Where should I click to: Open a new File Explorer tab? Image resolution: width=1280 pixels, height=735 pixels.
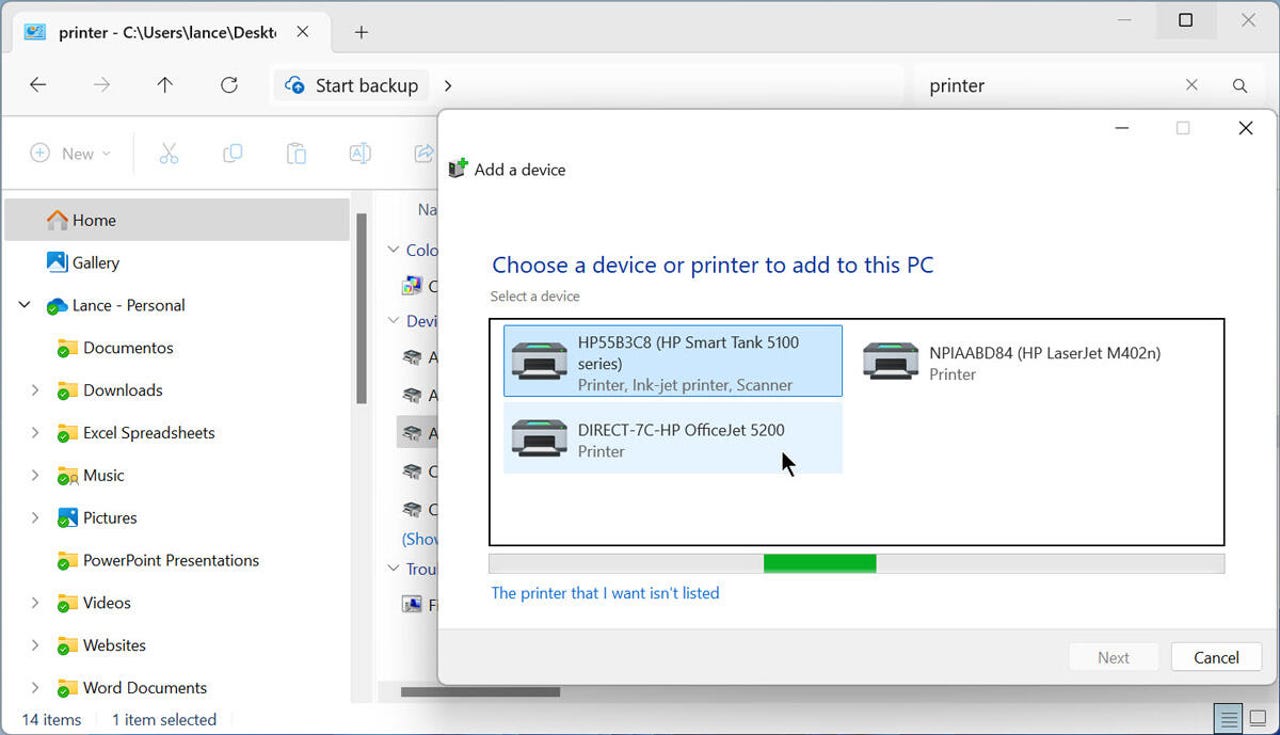coord(362,32)
